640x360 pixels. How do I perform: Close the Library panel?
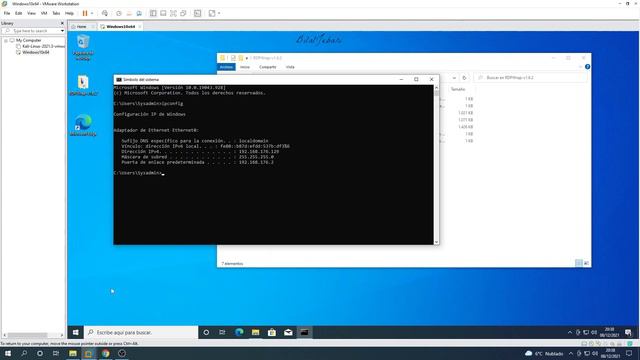pyautogui.click(x=62, y=23)
